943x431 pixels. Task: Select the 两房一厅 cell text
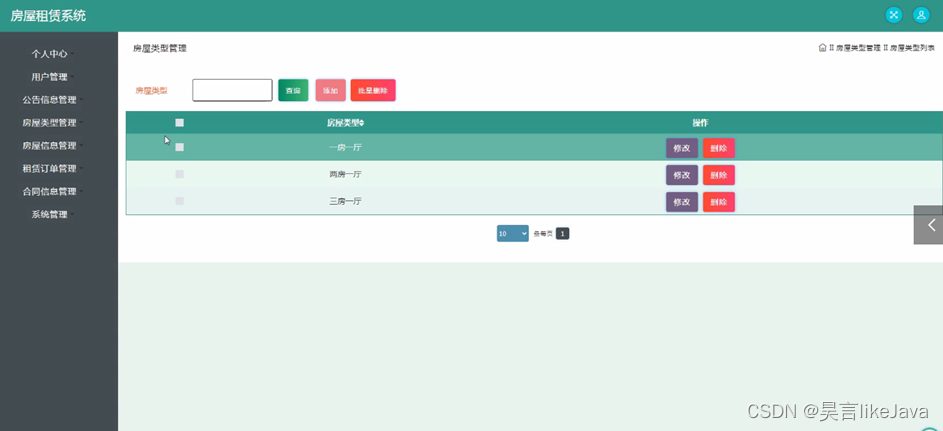(345, 174)
